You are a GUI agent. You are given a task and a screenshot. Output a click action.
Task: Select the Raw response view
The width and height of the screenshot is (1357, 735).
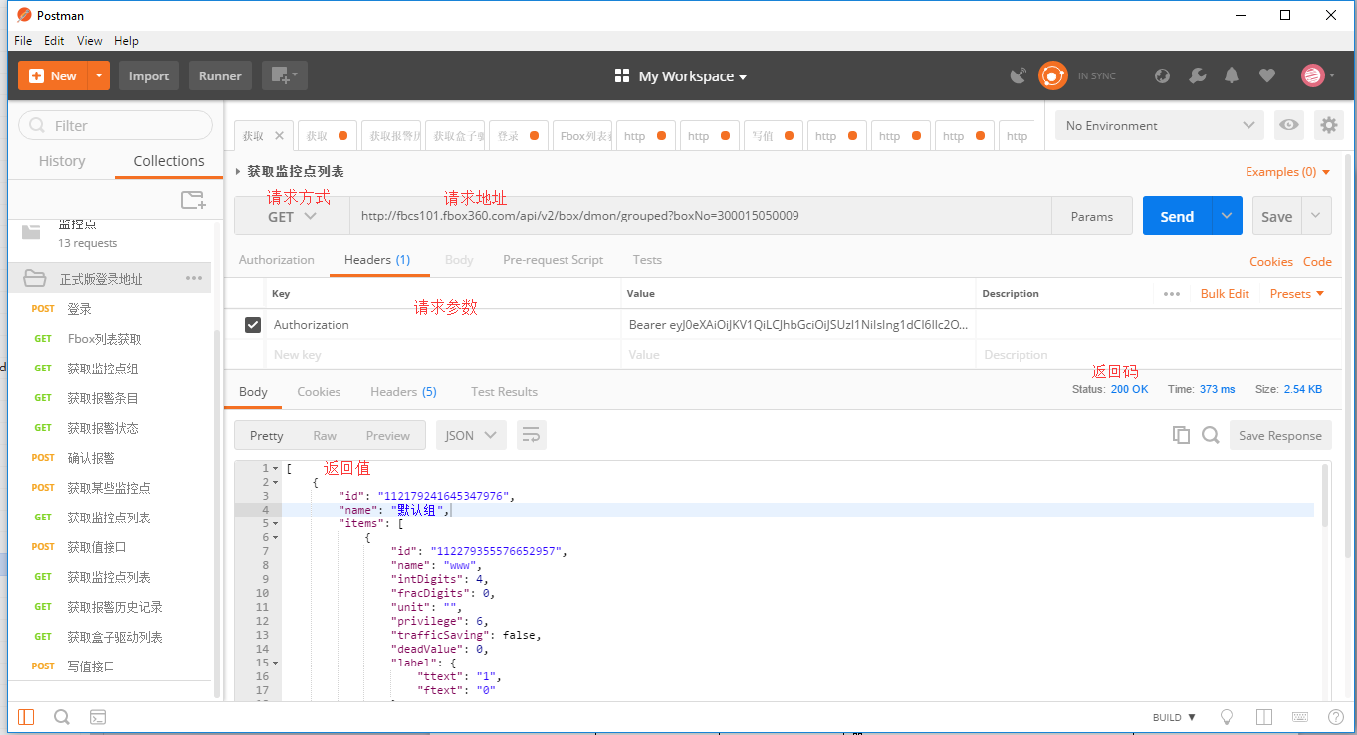pos(325,435)
